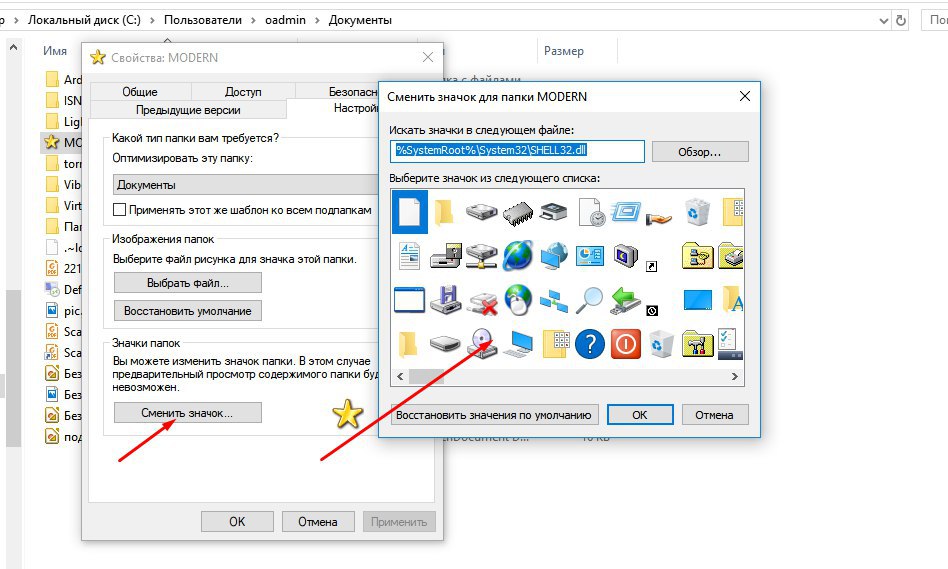Image resolution: width=948 pixels, height=569 pixels.
Task: Expand chevron after Локальный диск (C:) breadcrumb
Action: 152,21
